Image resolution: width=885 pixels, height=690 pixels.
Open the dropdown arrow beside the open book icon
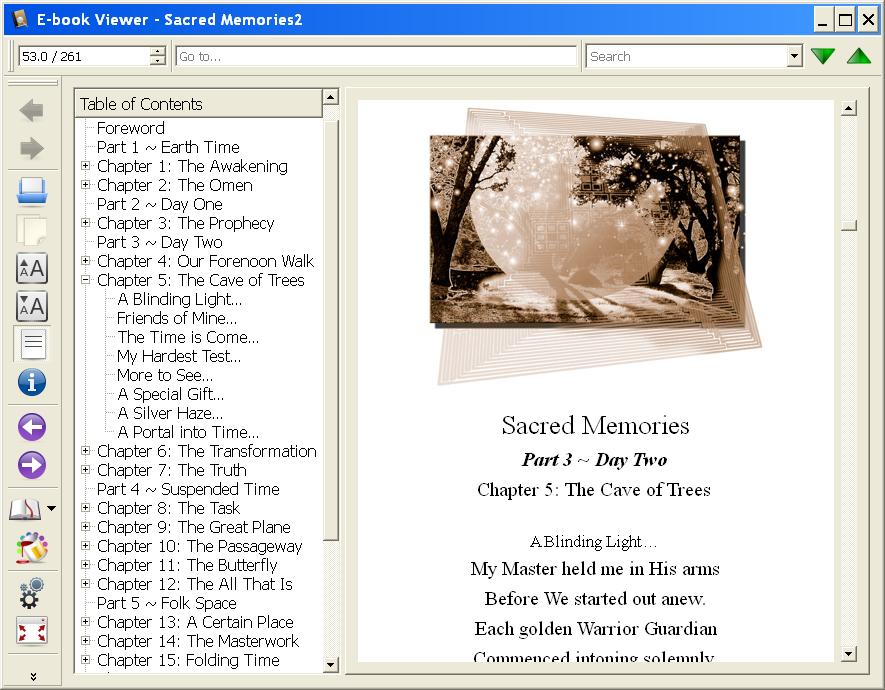tap(51, 508)
